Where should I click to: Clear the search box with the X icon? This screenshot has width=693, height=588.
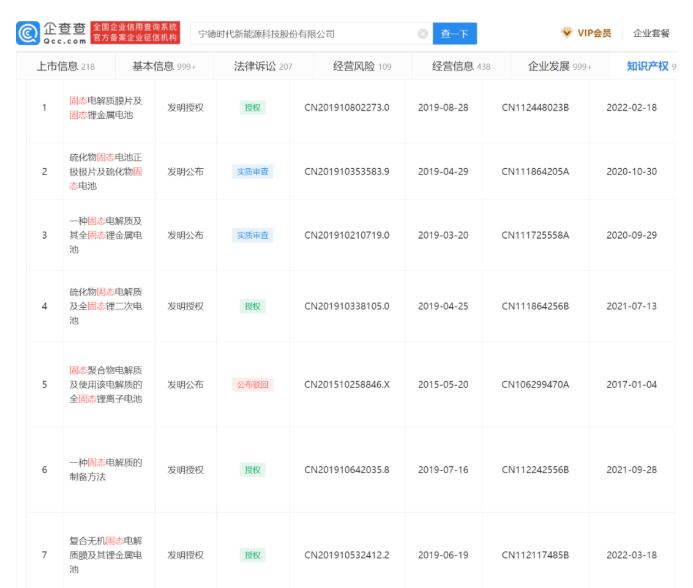(422, 34)
